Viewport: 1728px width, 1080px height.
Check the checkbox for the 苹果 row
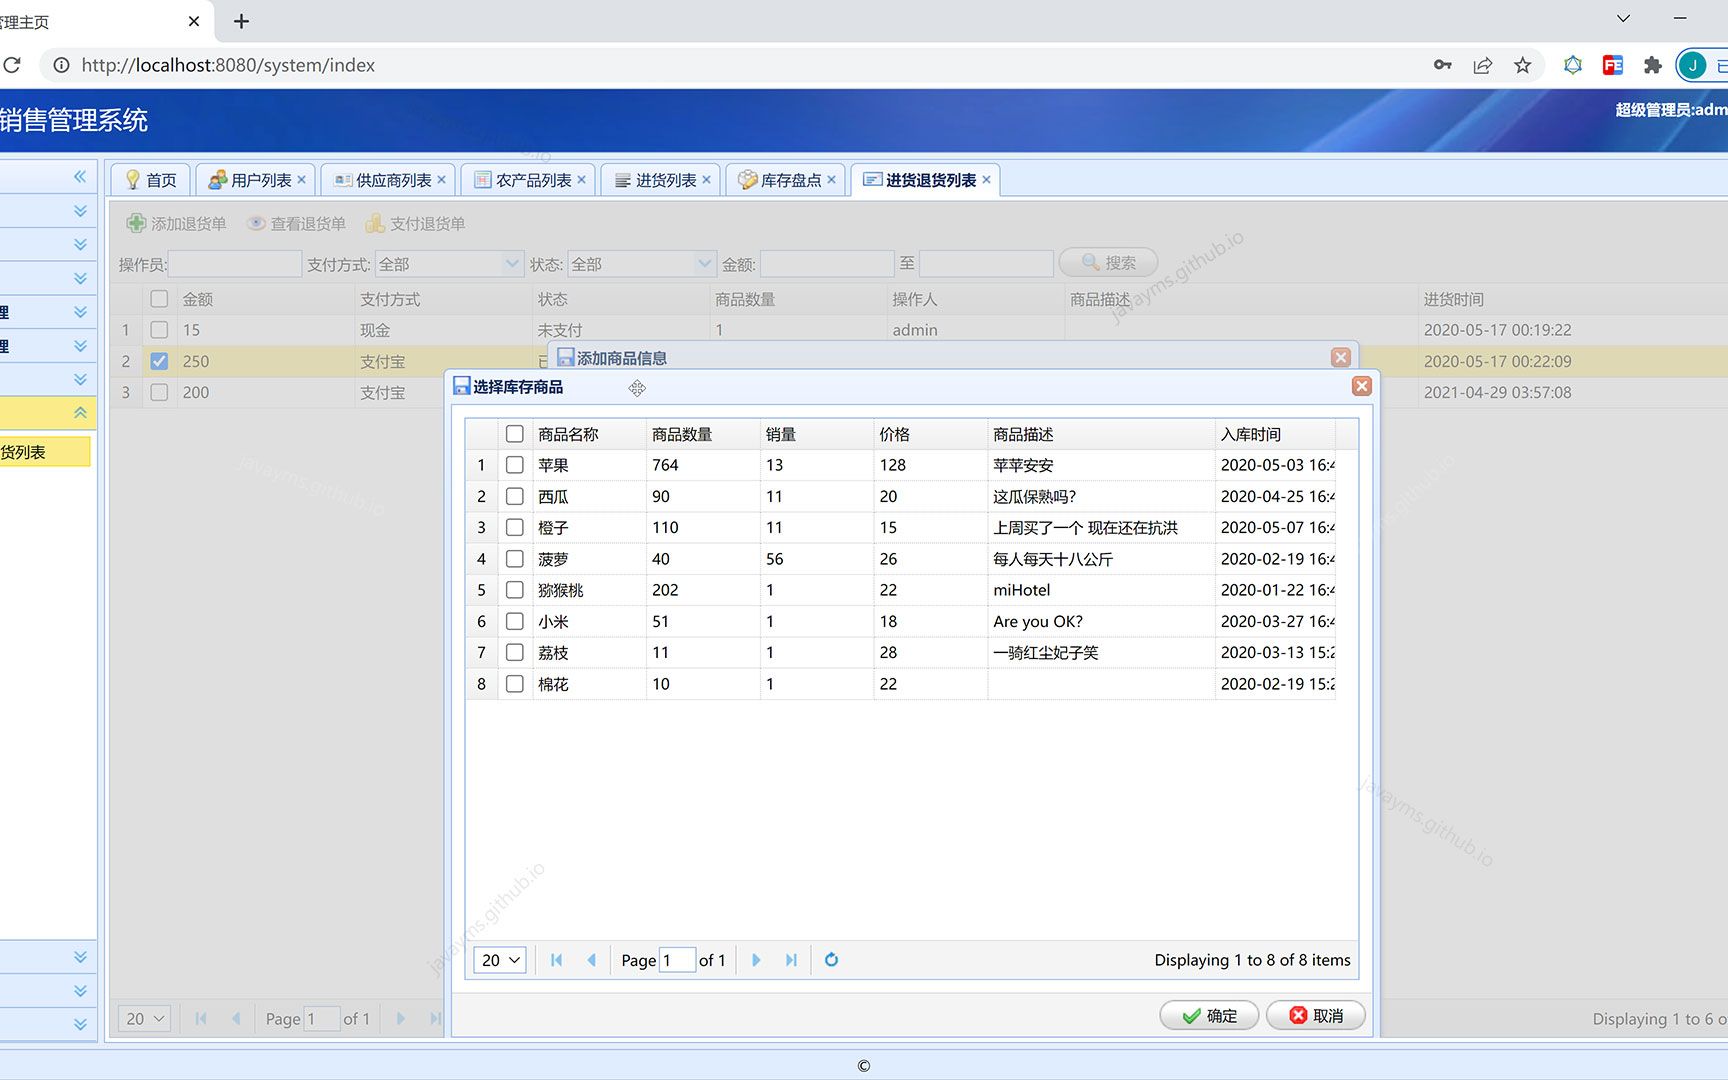pos(514,465)
